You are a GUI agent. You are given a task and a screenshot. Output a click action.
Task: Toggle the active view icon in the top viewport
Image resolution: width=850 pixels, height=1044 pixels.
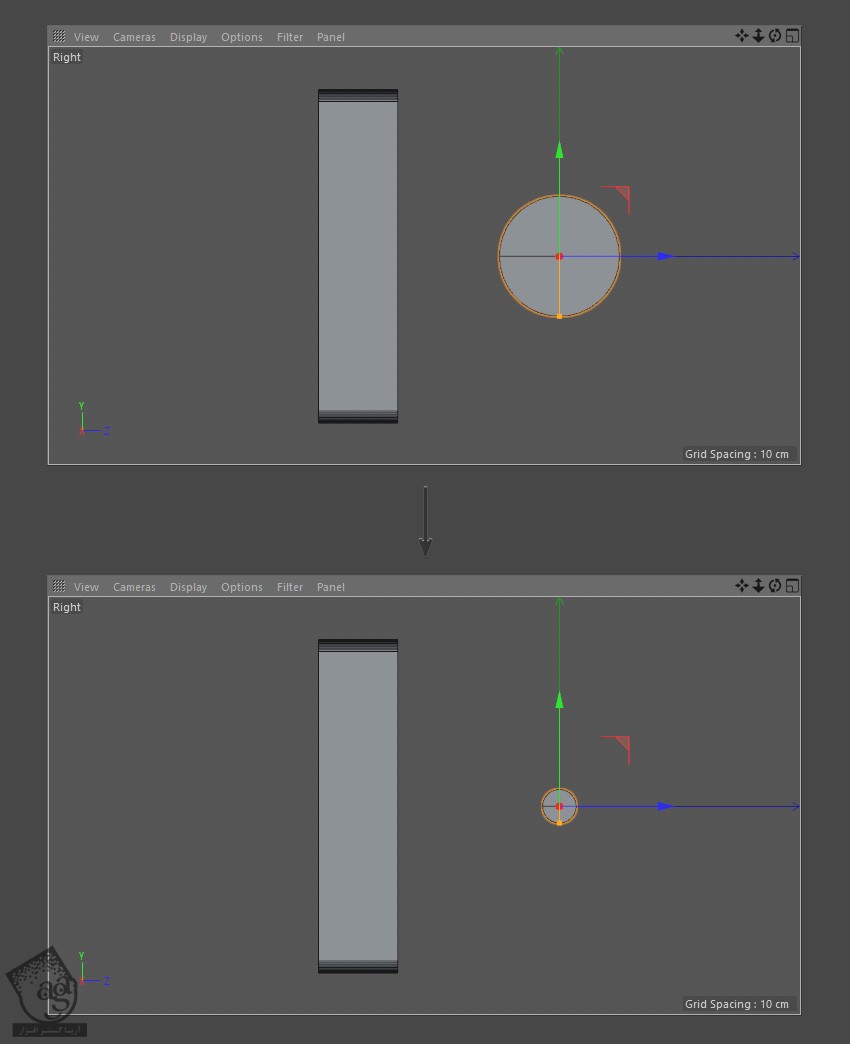pos(792,36)
